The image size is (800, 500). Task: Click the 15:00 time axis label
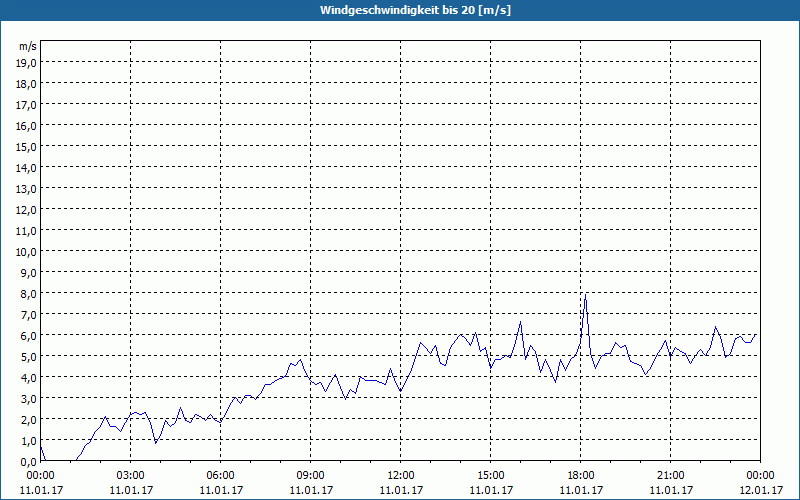tap(491, 476)
